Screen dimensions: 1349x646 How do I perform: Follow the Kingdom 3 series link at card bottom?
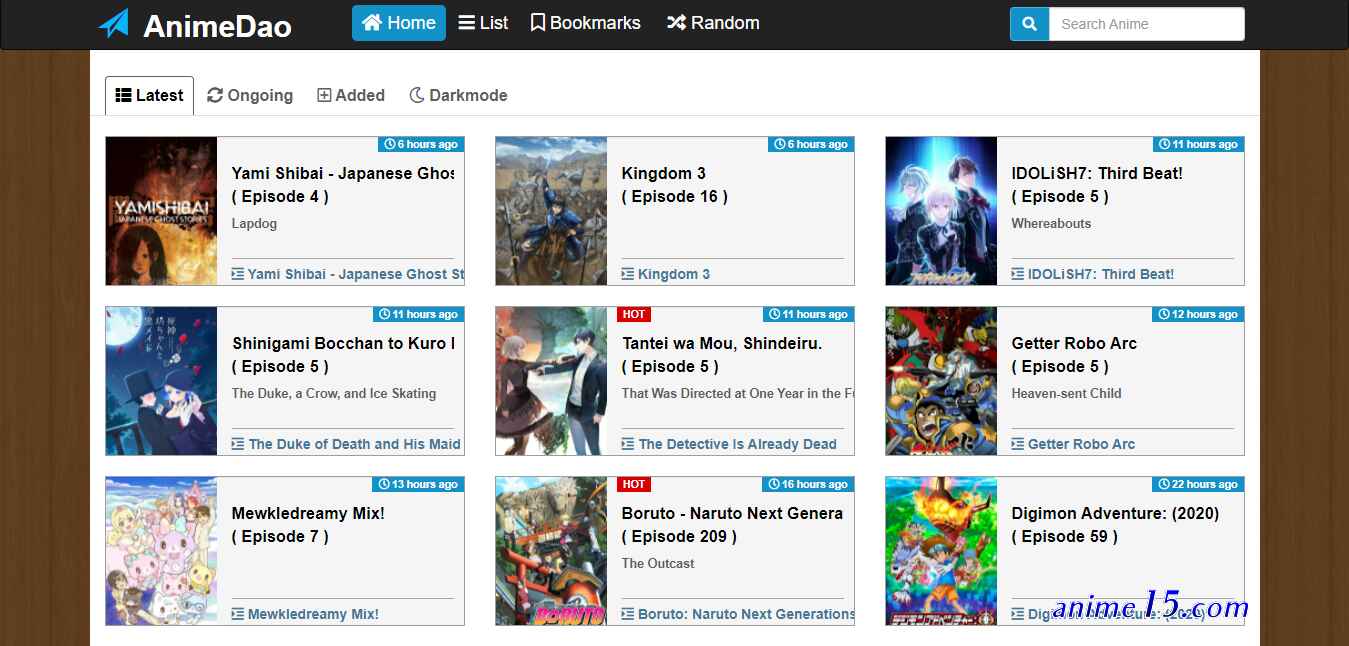(666, 274)
